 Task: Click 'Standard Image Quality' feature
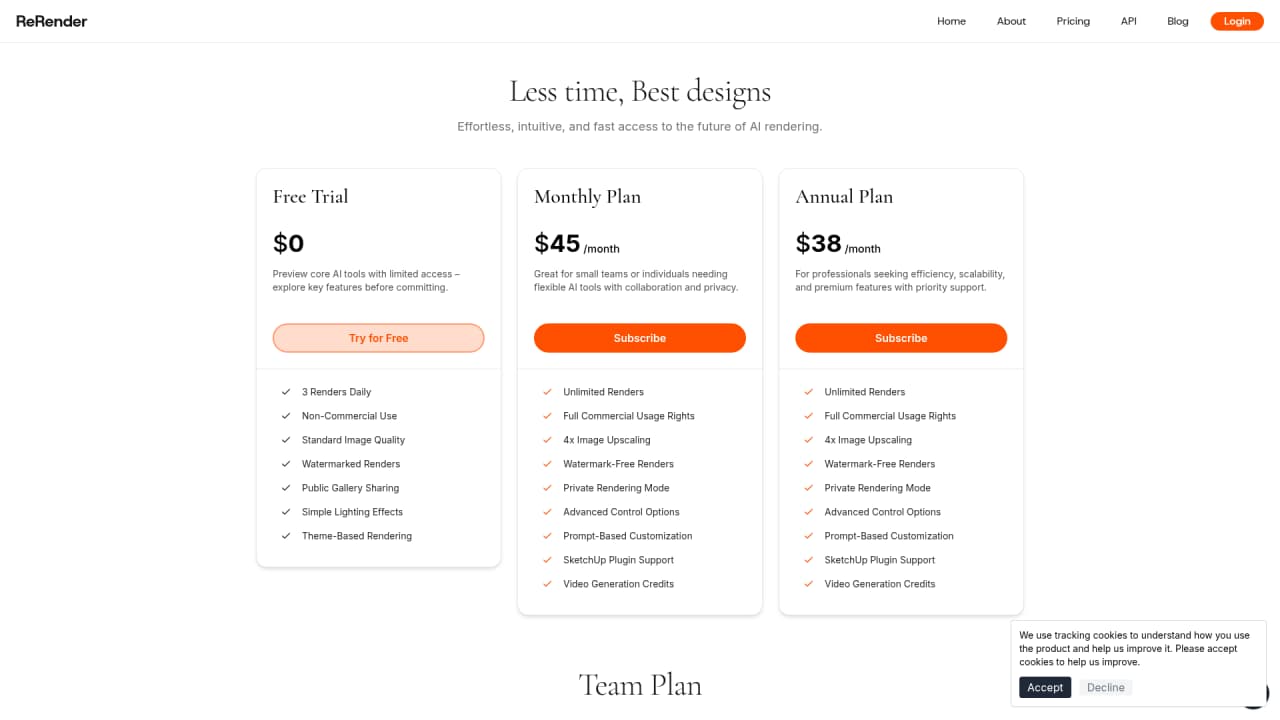point(353,440)
